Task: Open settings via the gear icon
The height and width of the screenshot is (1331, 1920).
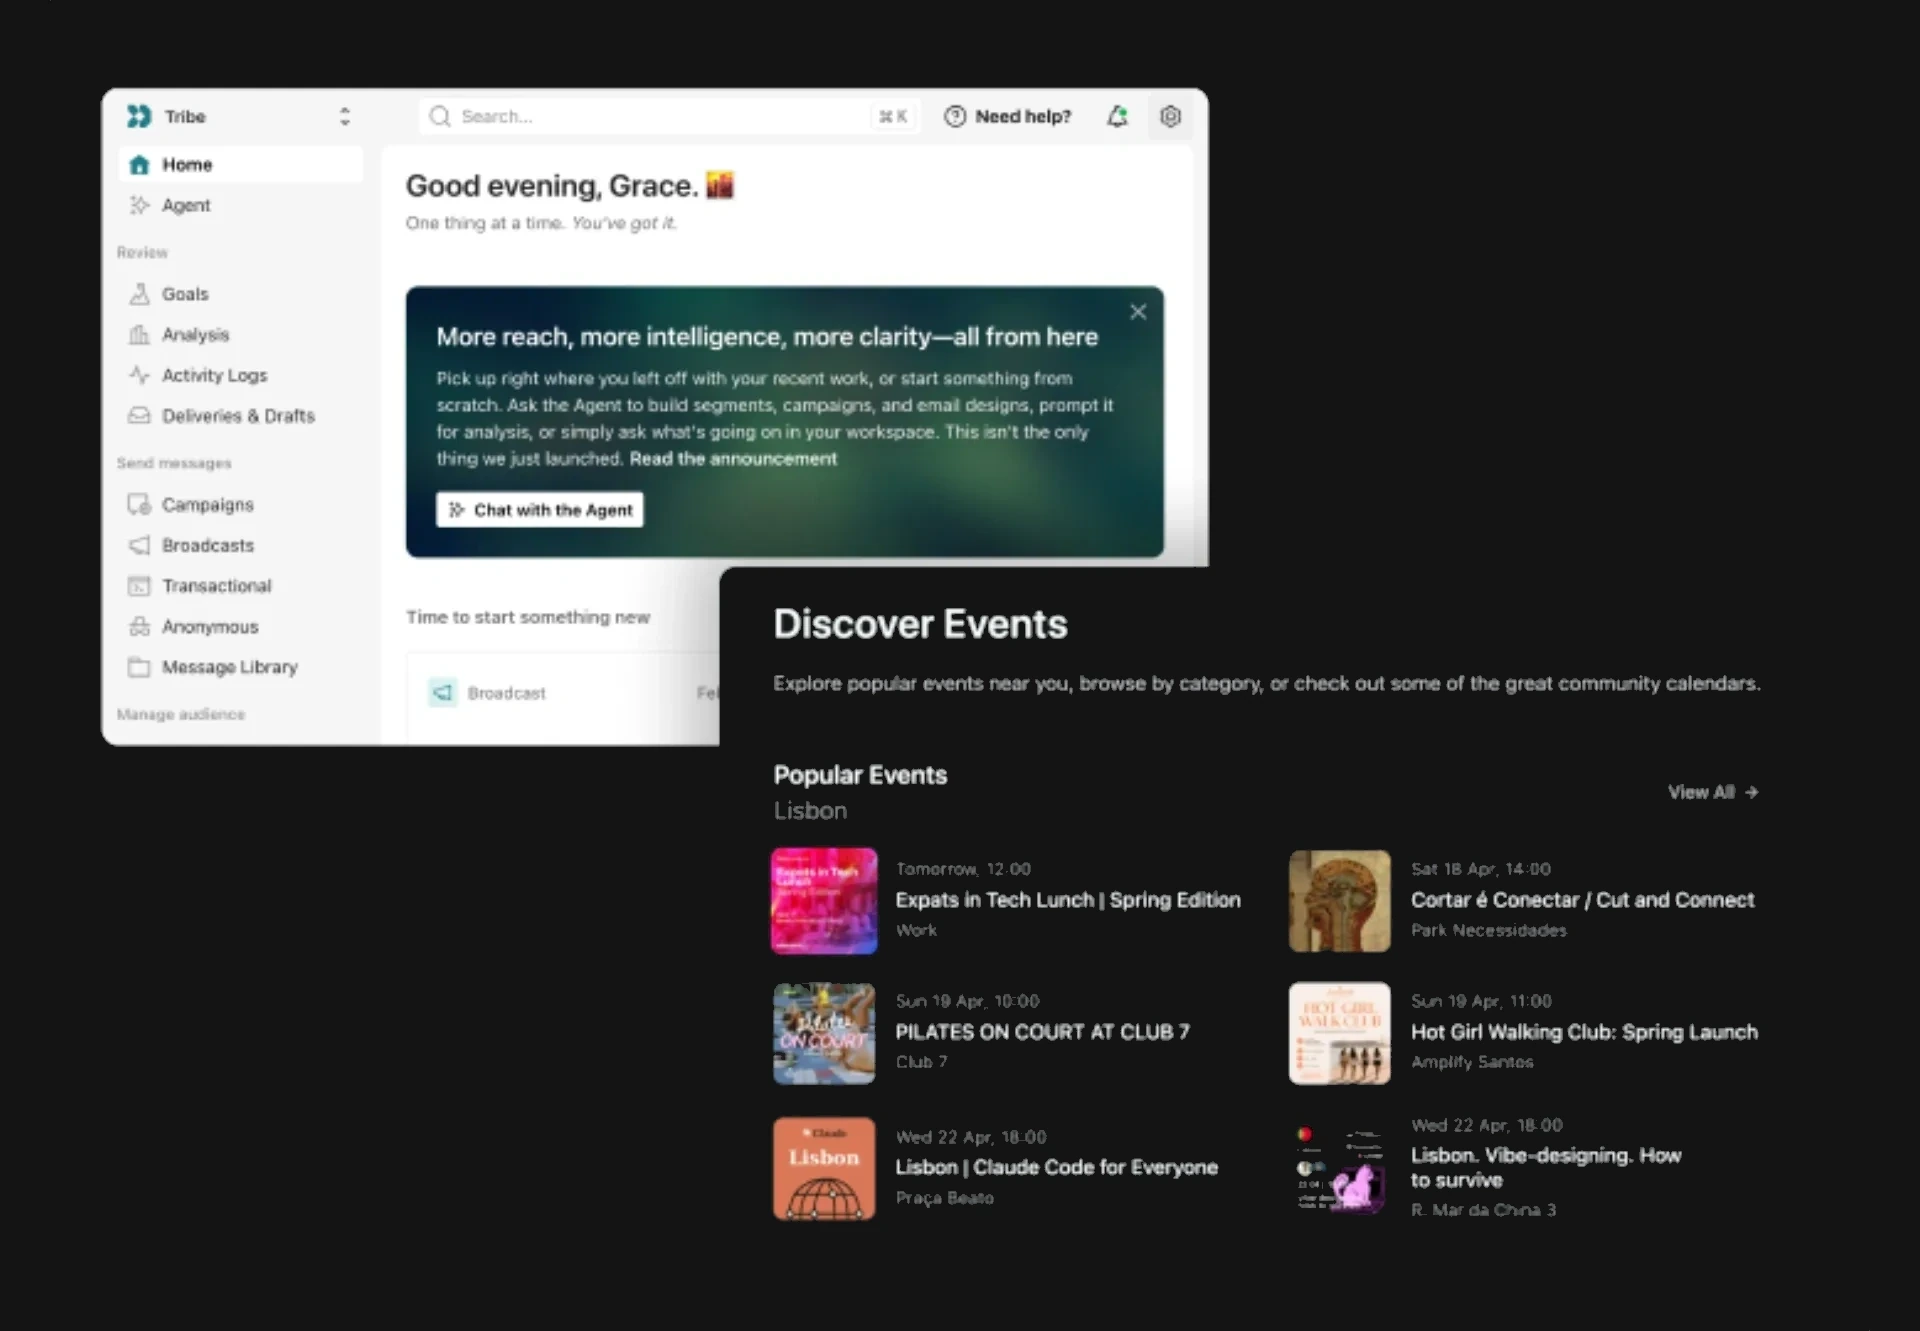Action: pyautogui.click(x=1170, y=117)
